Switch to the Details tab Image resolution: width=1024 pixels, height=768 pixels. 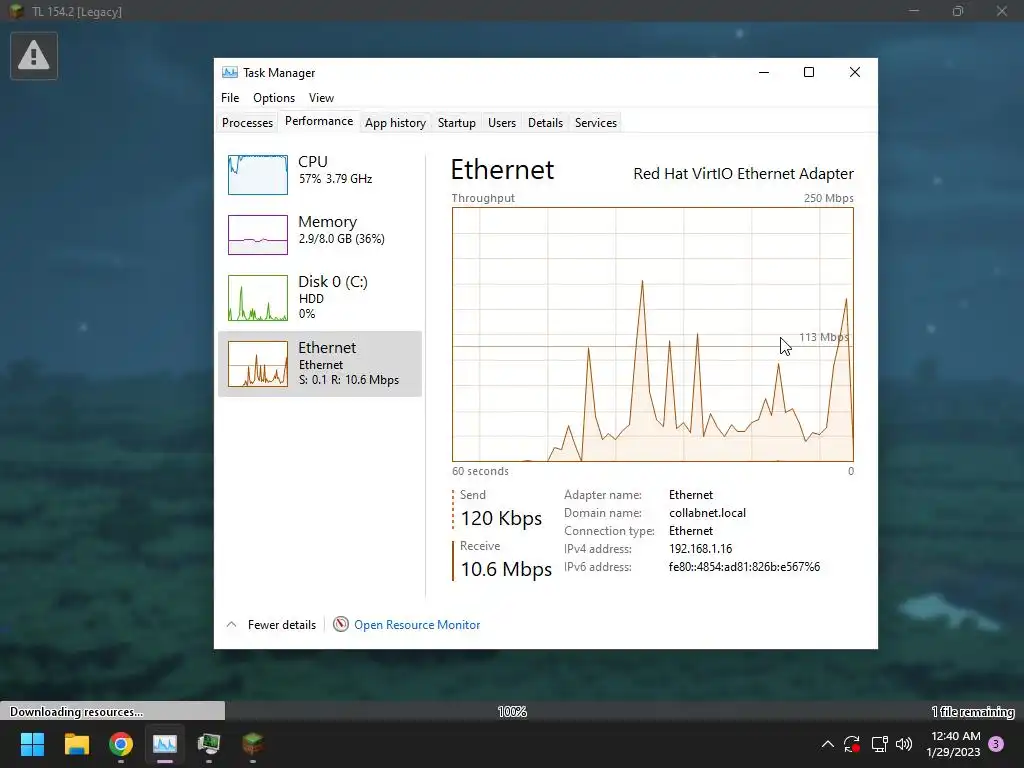coord(545,123)
